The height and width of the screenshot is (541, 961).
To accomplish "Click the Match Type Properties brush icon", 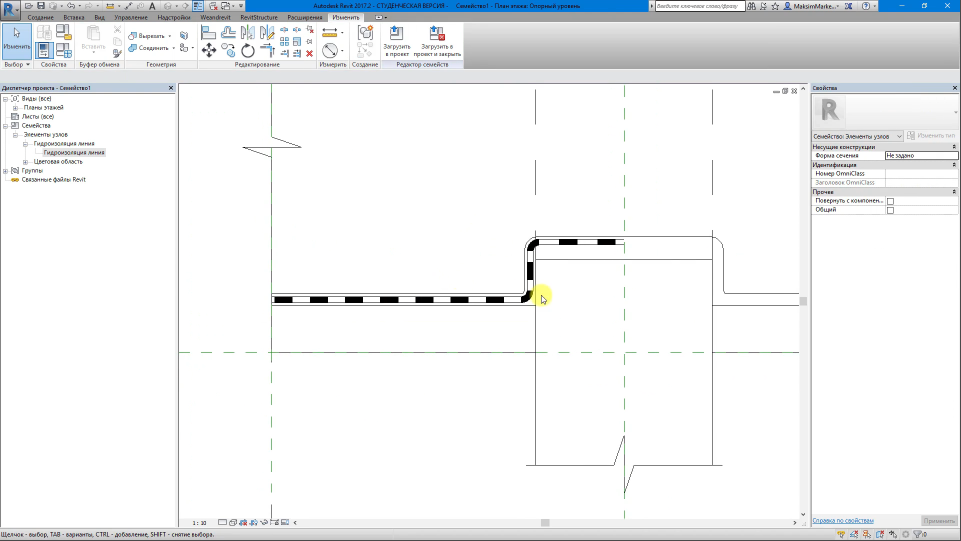I will pos(117,53).
